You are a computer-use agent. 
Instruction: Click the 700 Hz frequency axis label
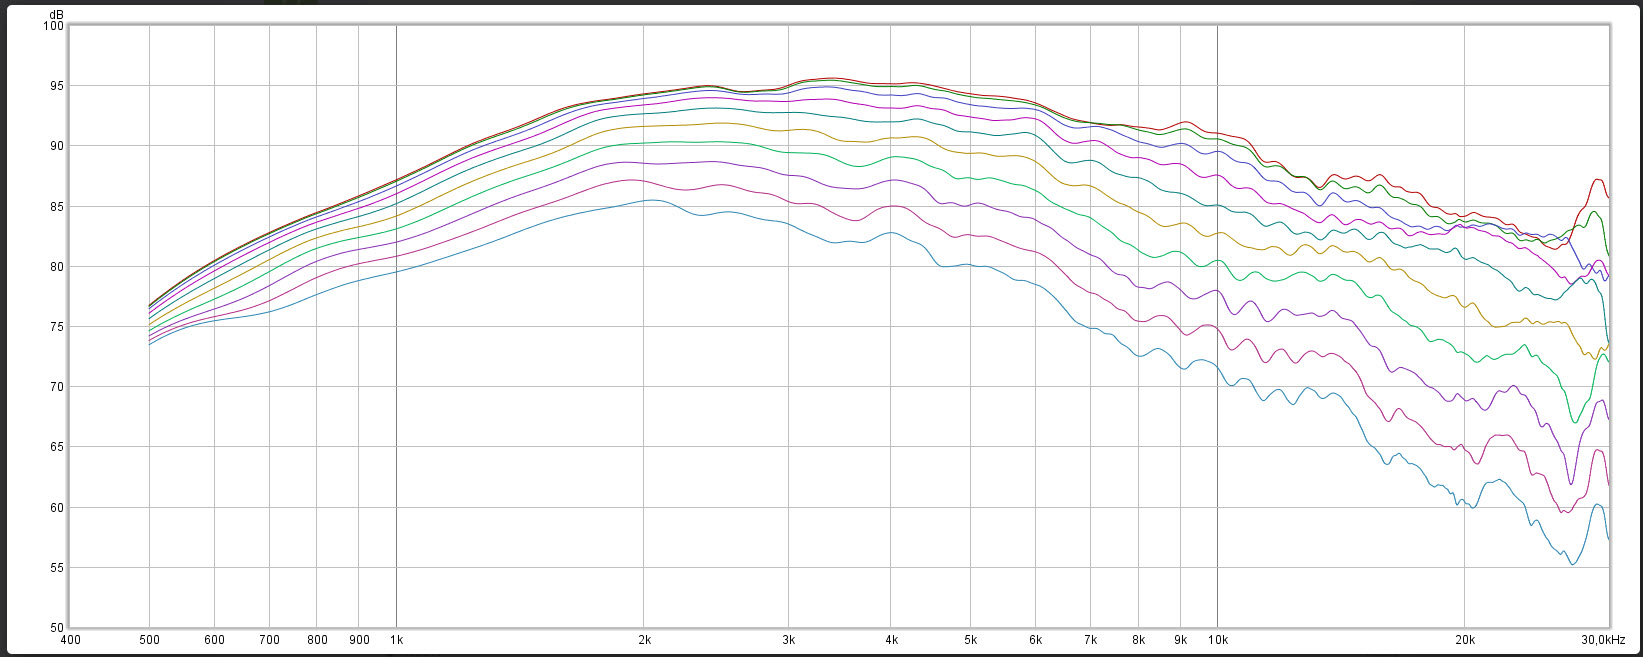tap(270, 640)
